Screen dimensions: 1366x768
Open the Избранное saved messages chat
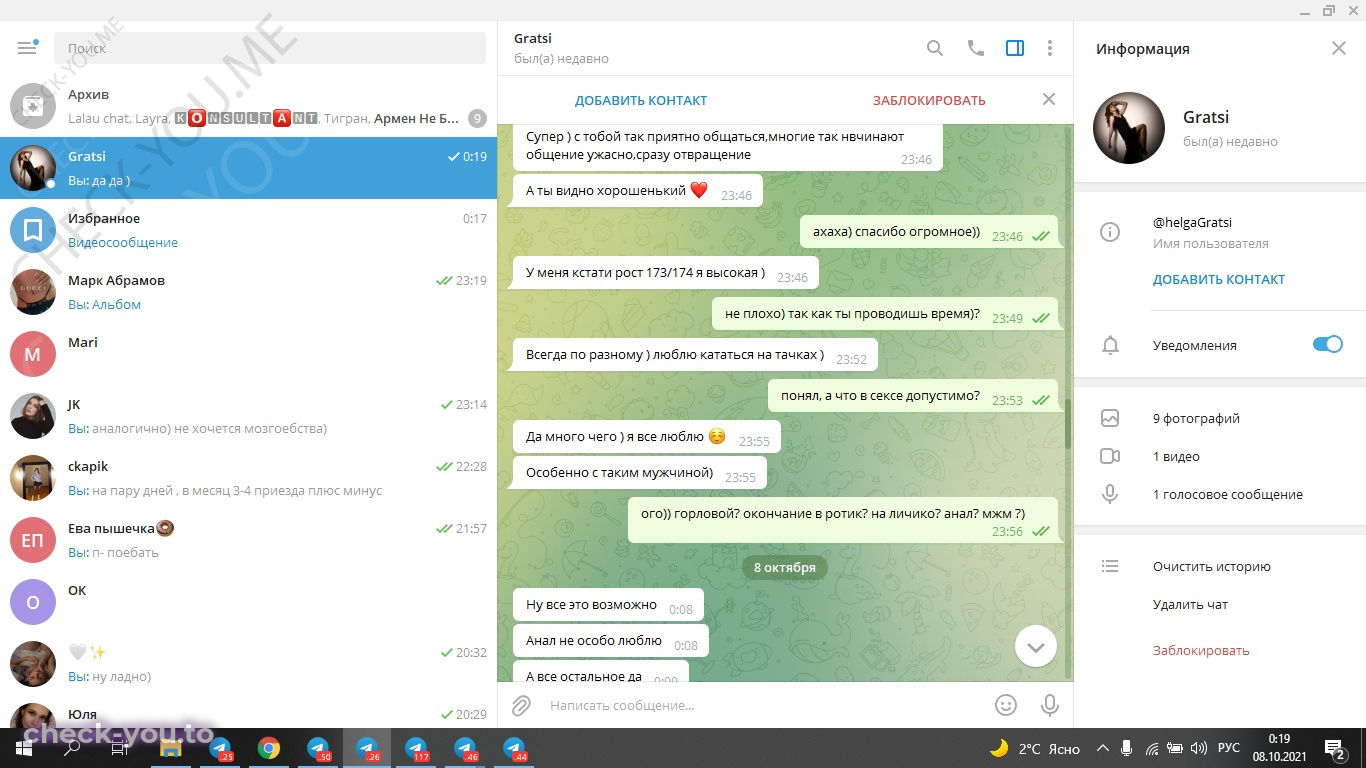tap(248, 230)
